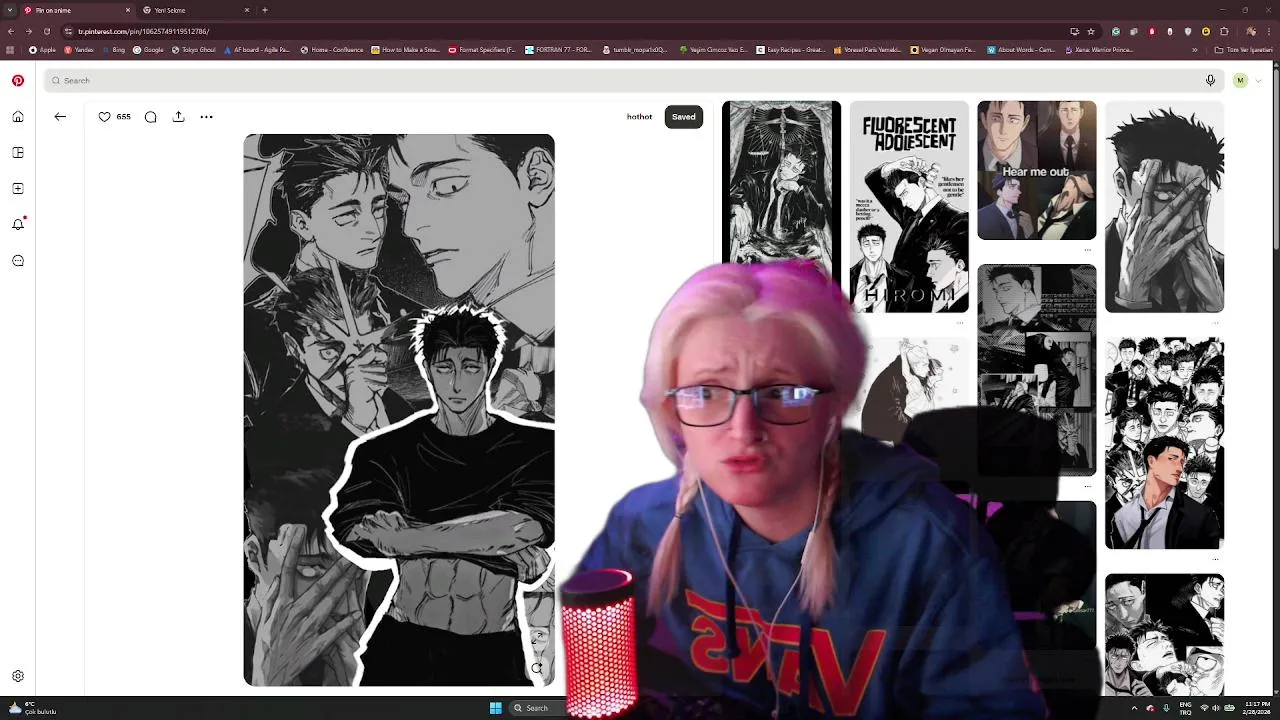Viewport: 1280px width, 720px height.
Task: Open messages chat icon in sidebar
Action: point(18,261)
